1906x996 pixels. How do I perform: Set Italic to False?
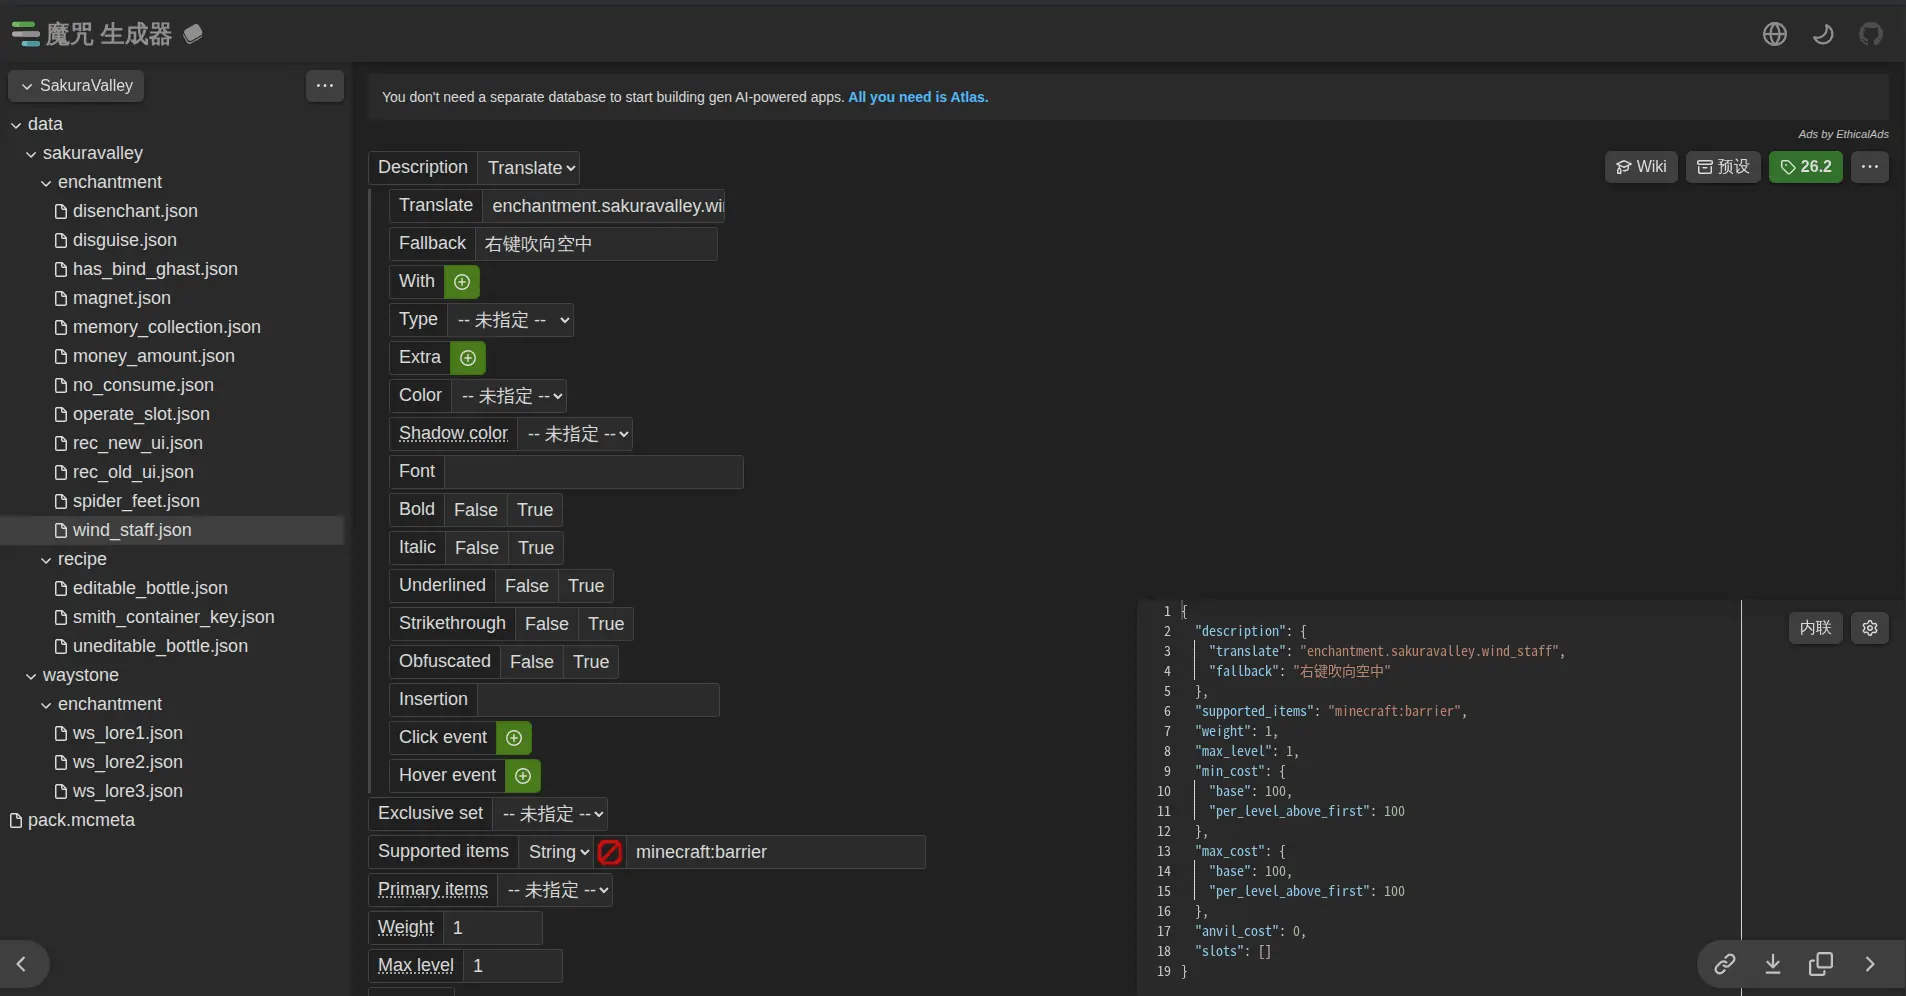(x=476, y=548)
